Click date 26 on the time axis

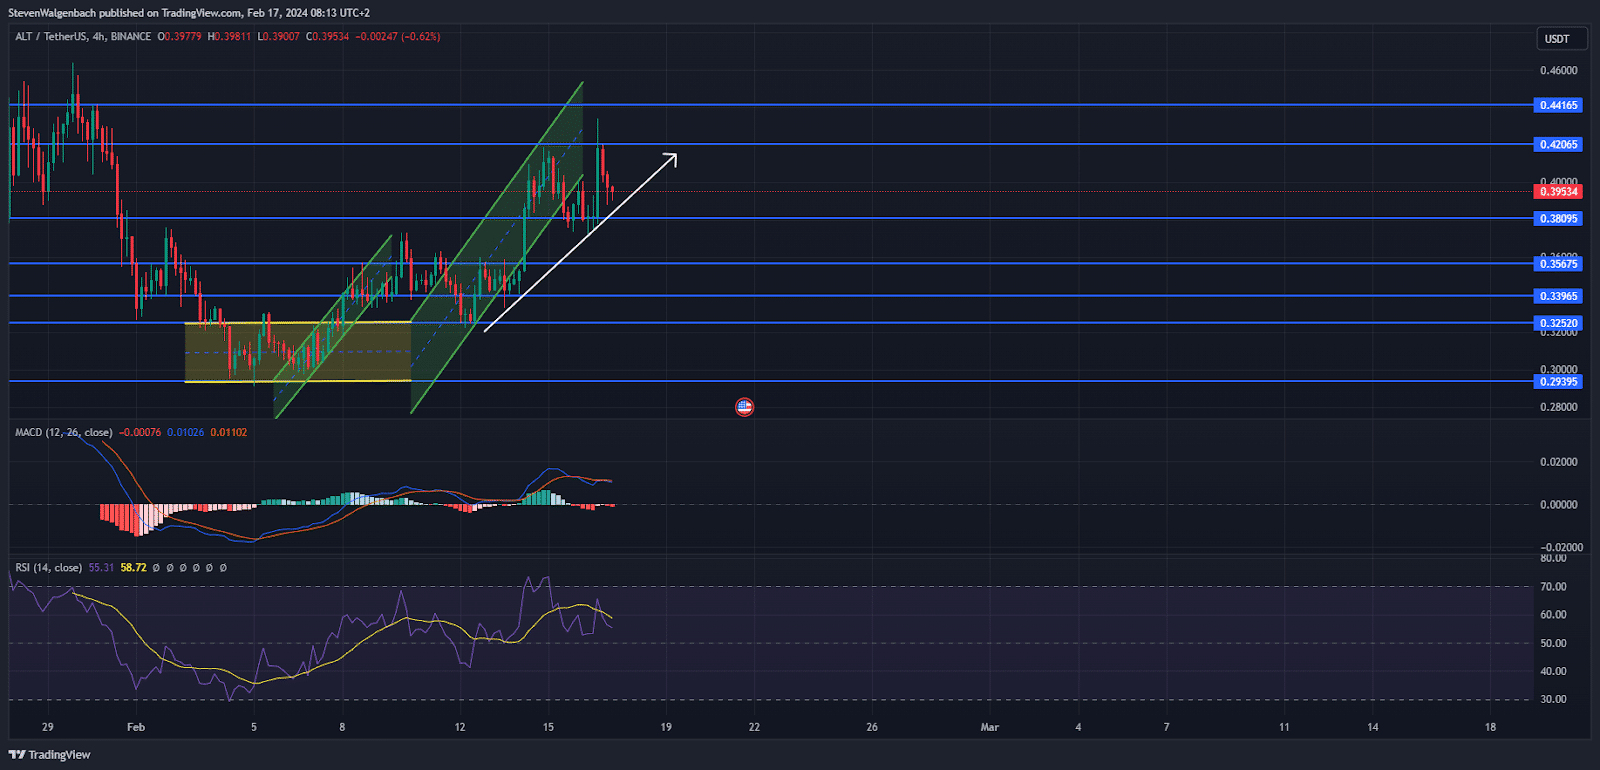click(x=872, y=727)
